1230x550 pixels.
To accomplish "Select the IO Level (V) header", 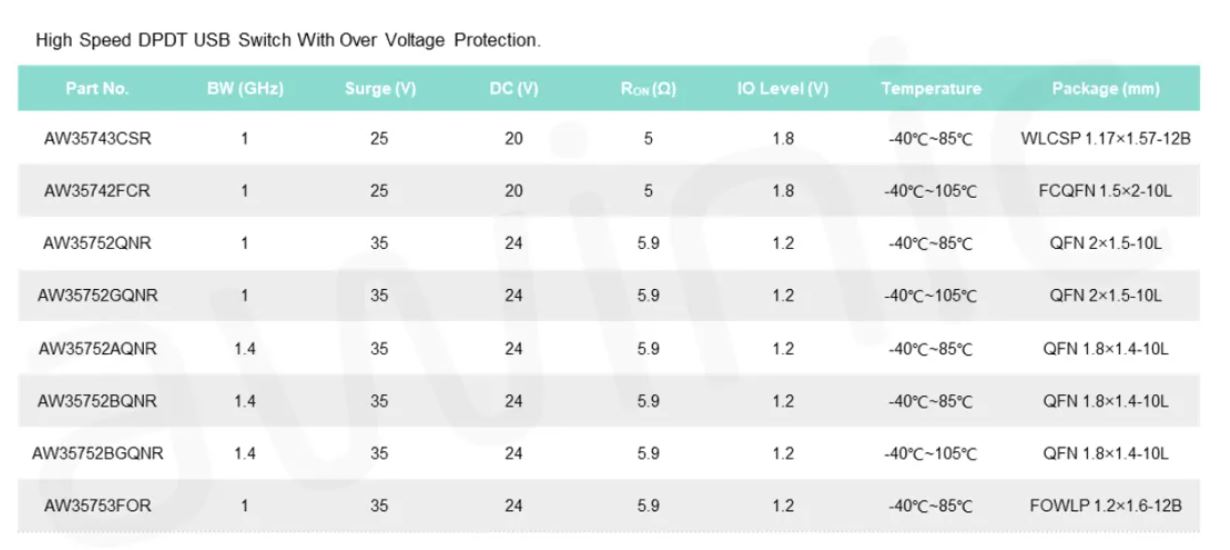I will (x=783, y=88).
